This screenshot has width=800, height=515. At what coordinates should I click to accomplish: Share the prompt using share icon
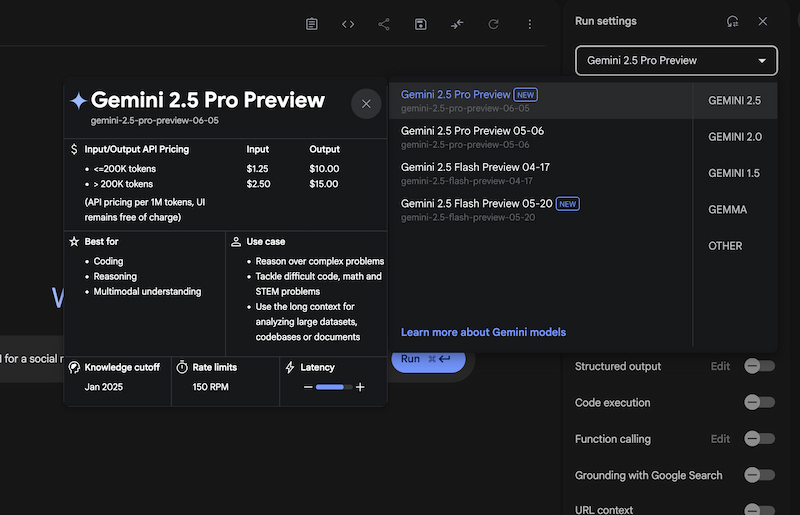click(384, 24)
